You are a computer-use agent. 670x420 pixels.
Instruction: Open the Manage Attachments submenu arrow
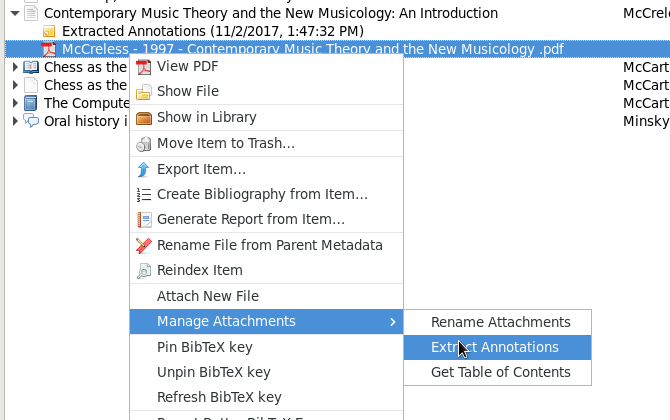[393, 322]
